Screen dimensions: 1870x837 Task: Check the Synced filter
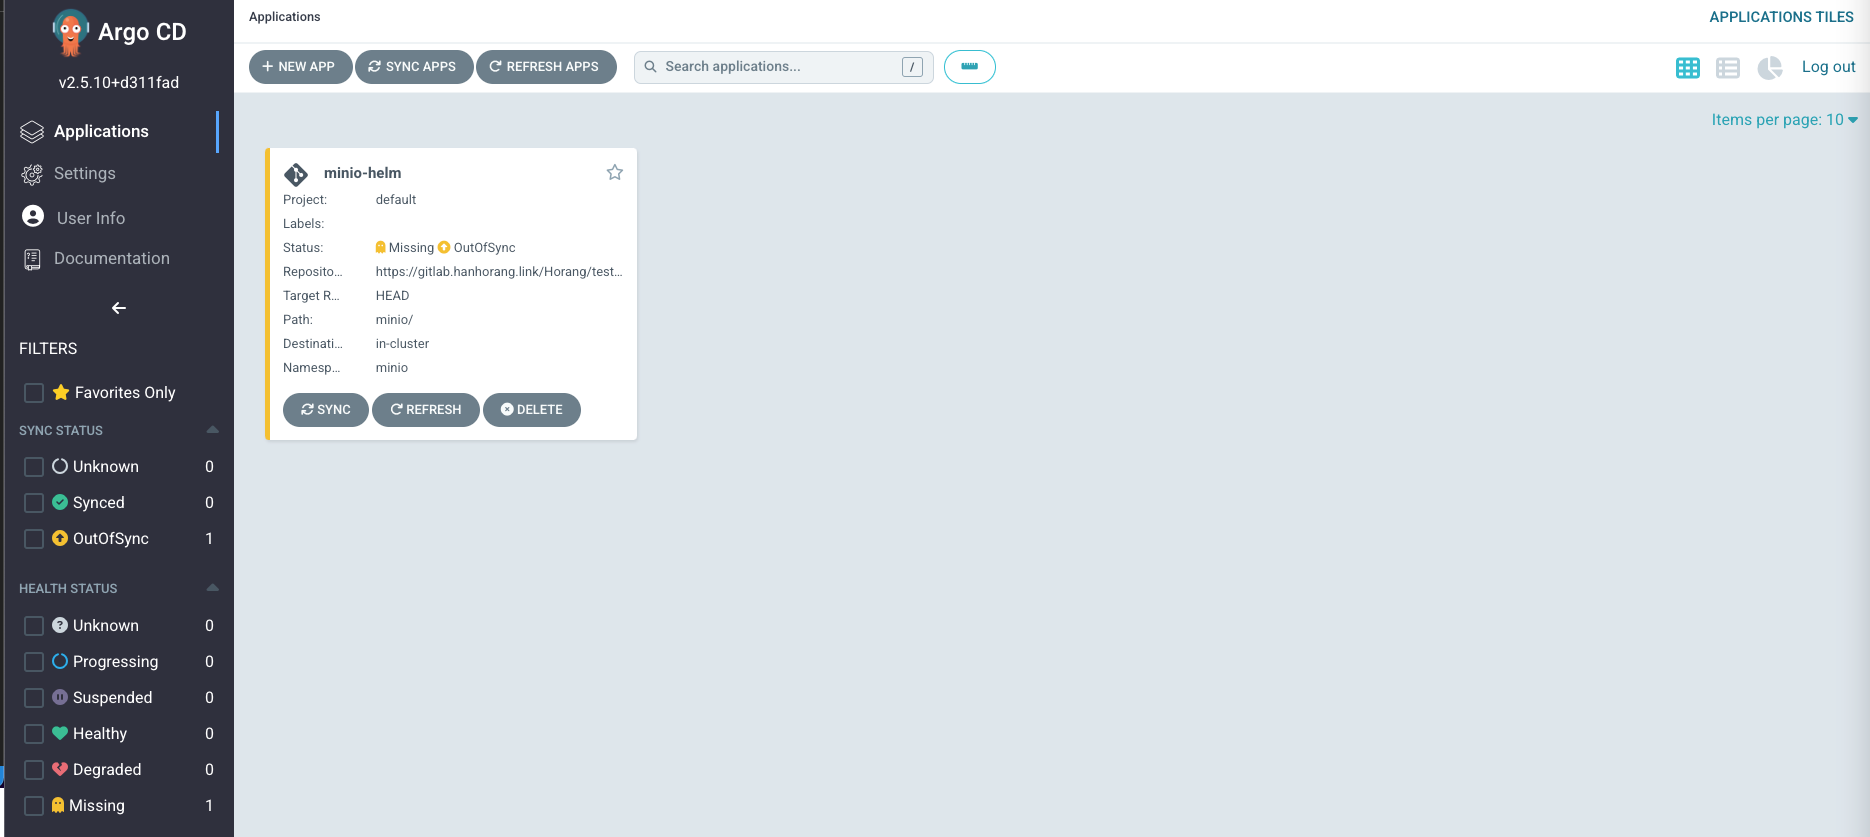(34, 503)
